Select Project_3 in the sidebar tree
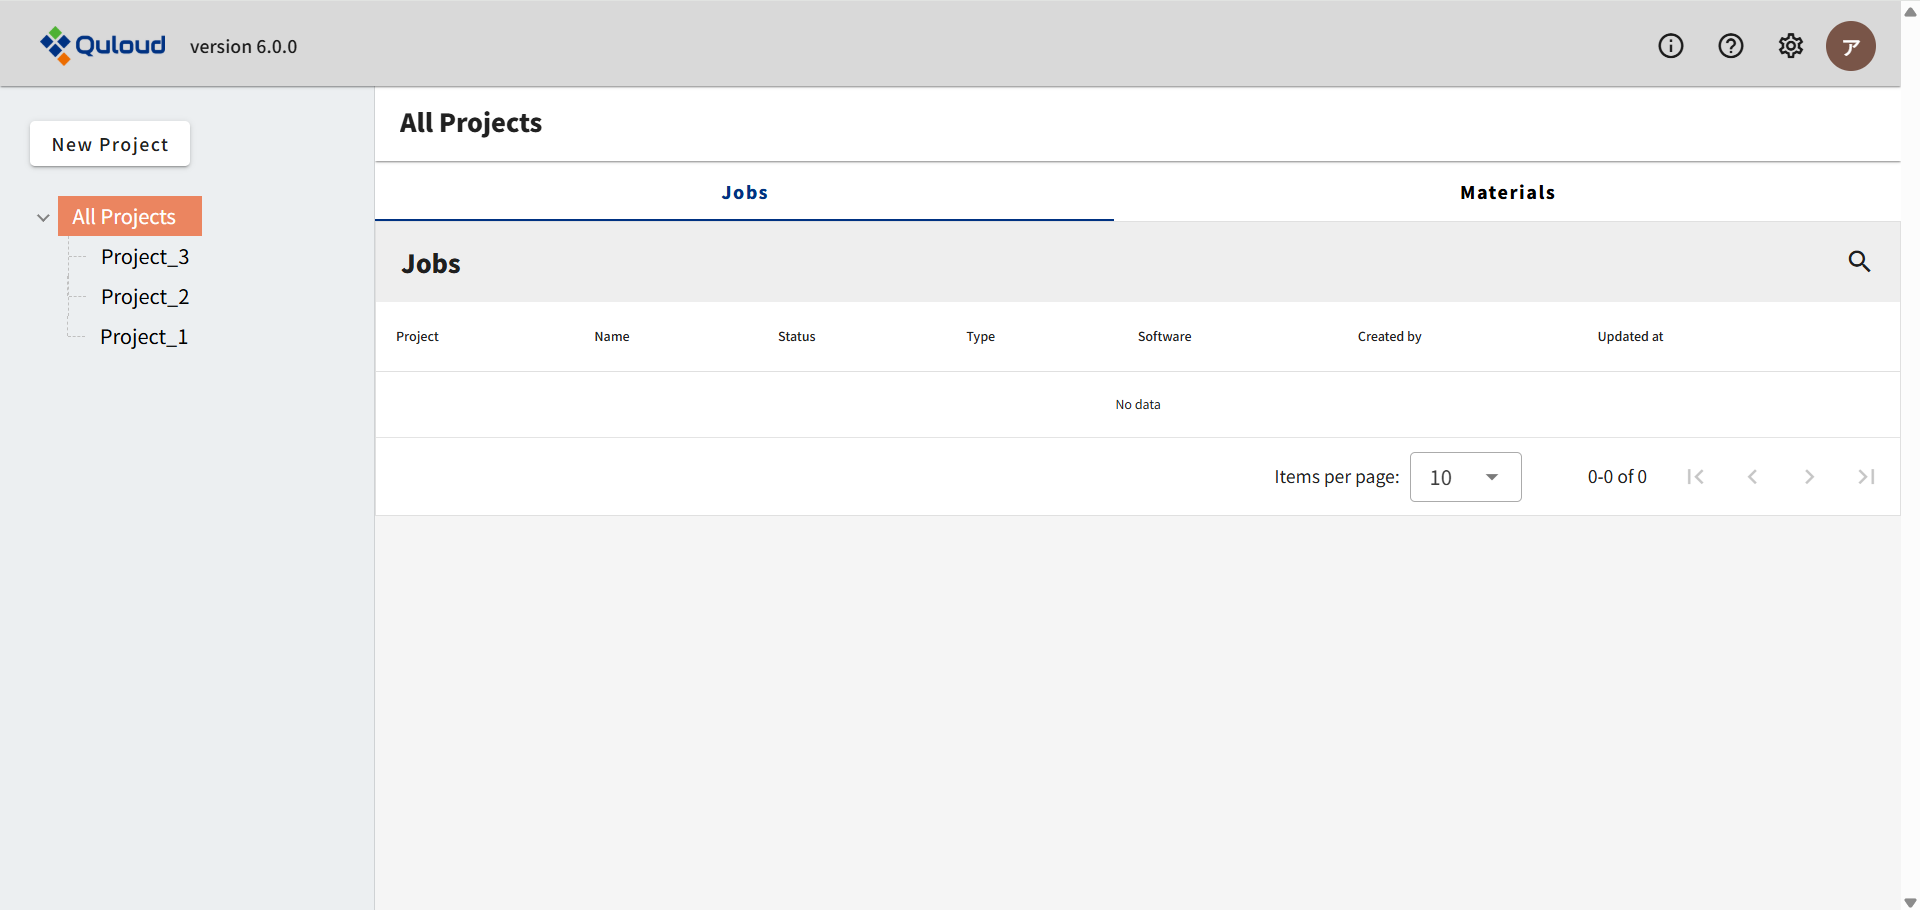Image resolution: width=1920 pixels, height=910 pixels. (x=145, y=257)
